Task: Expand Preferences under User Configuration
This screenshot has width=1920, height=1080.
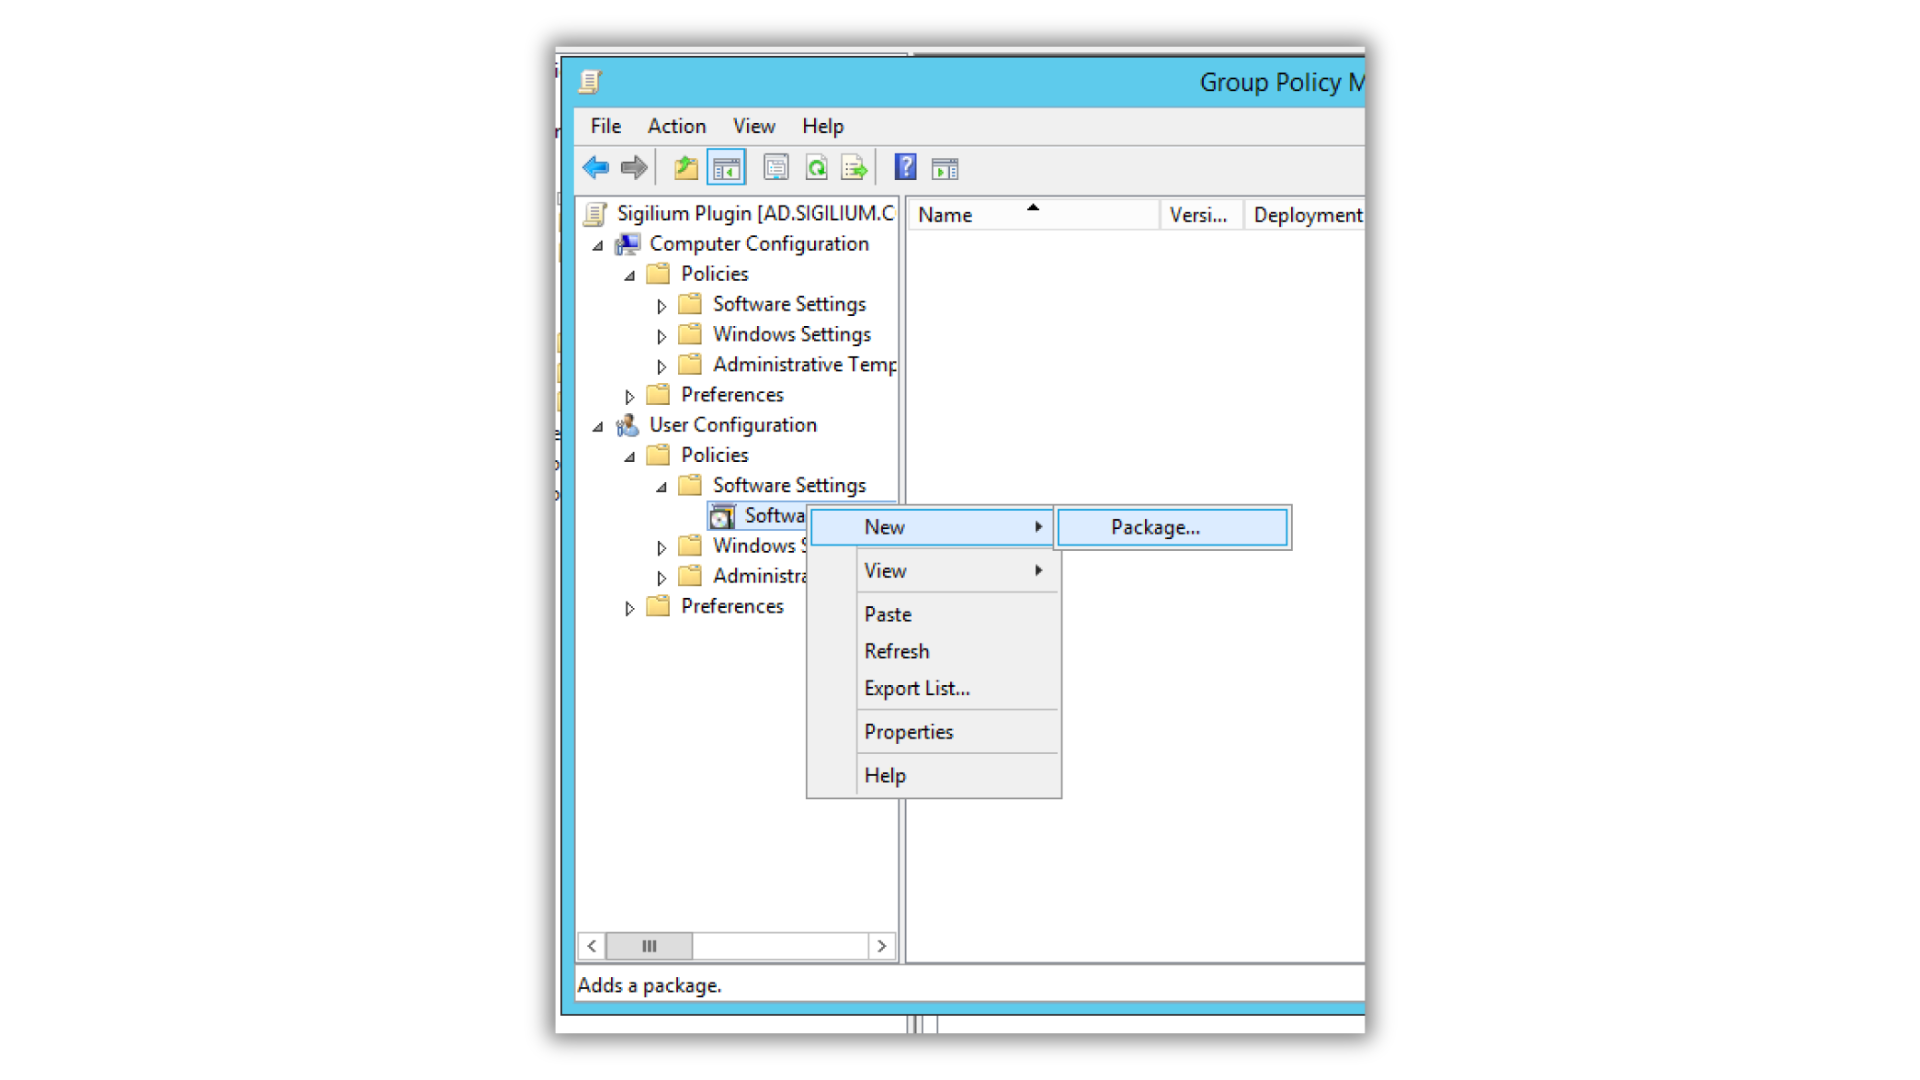Action: [629, 608]
